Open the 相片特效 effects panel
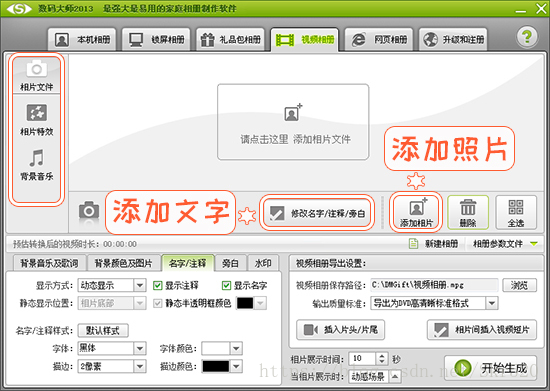This screenshot has height=391, width=550. (x=36, y=120)
